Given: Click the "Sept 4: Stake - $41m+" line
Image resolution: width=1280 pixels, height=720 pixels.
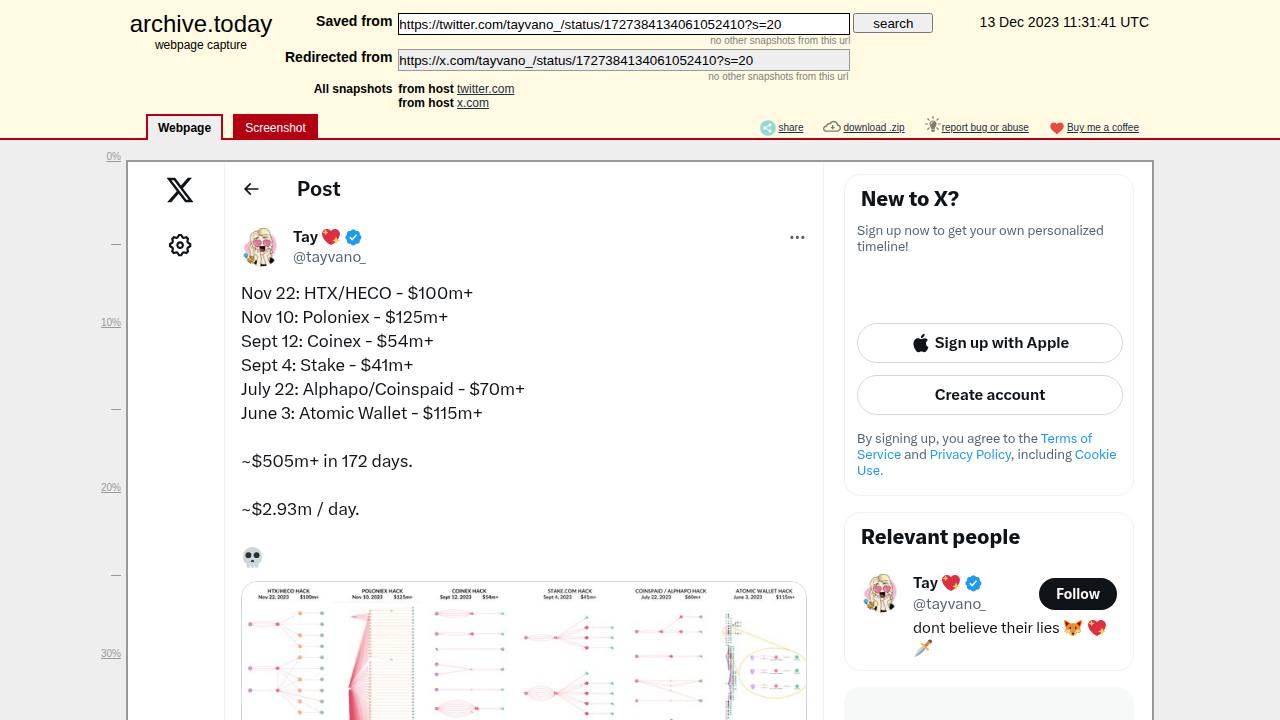Looking at the screenshot, I should click(x=327, y=365).
